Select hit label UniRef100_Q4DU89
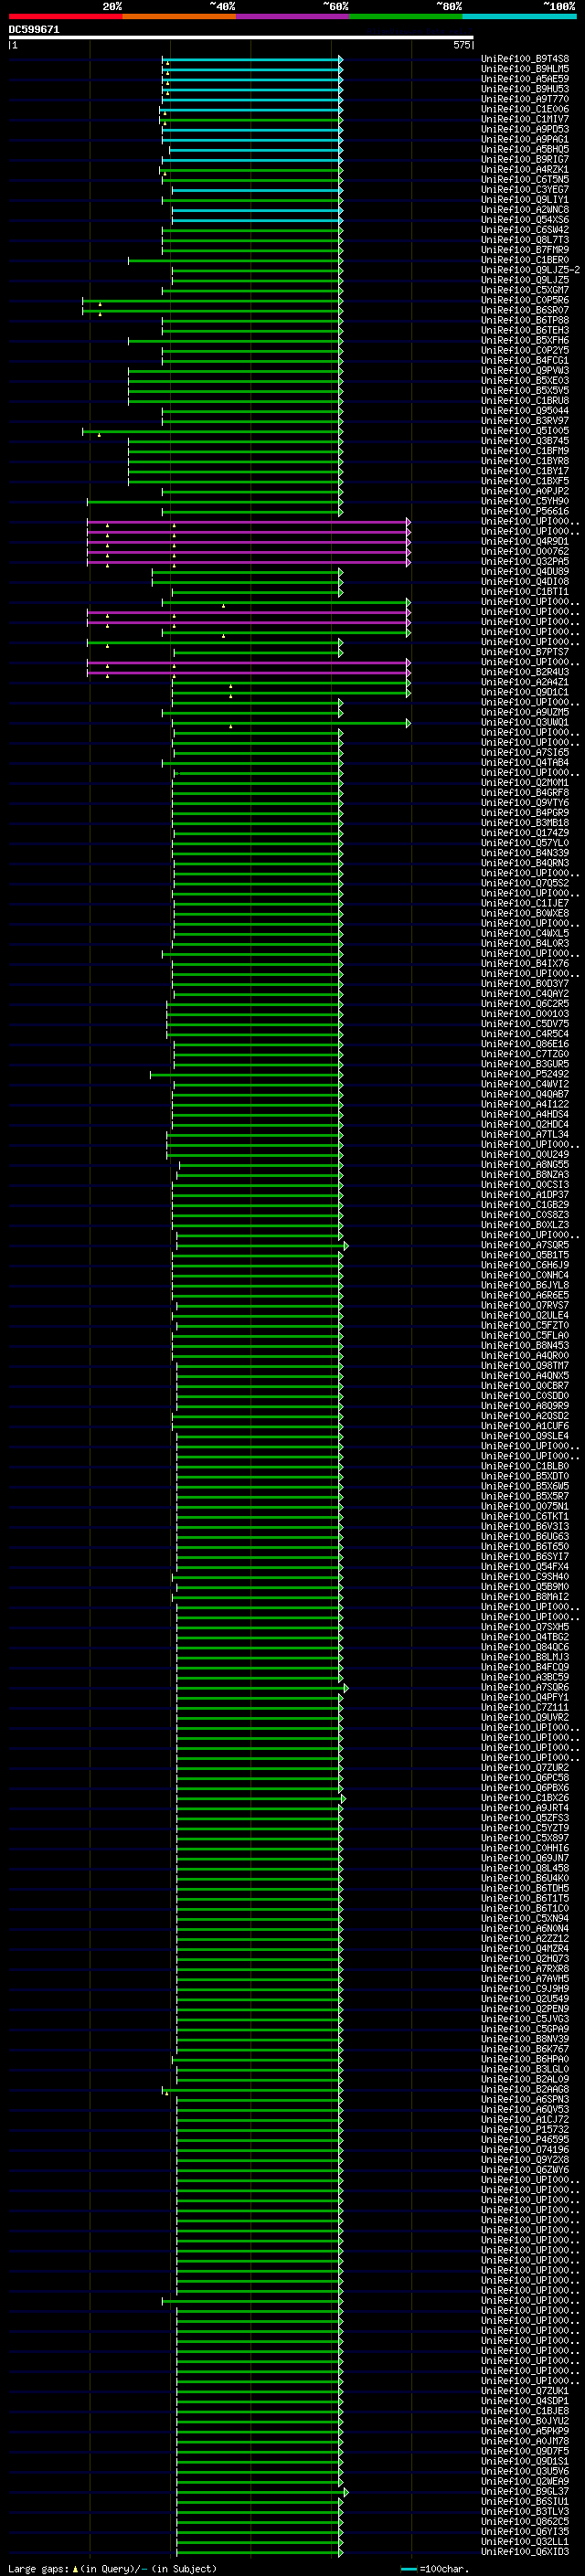 click(525, 571)
